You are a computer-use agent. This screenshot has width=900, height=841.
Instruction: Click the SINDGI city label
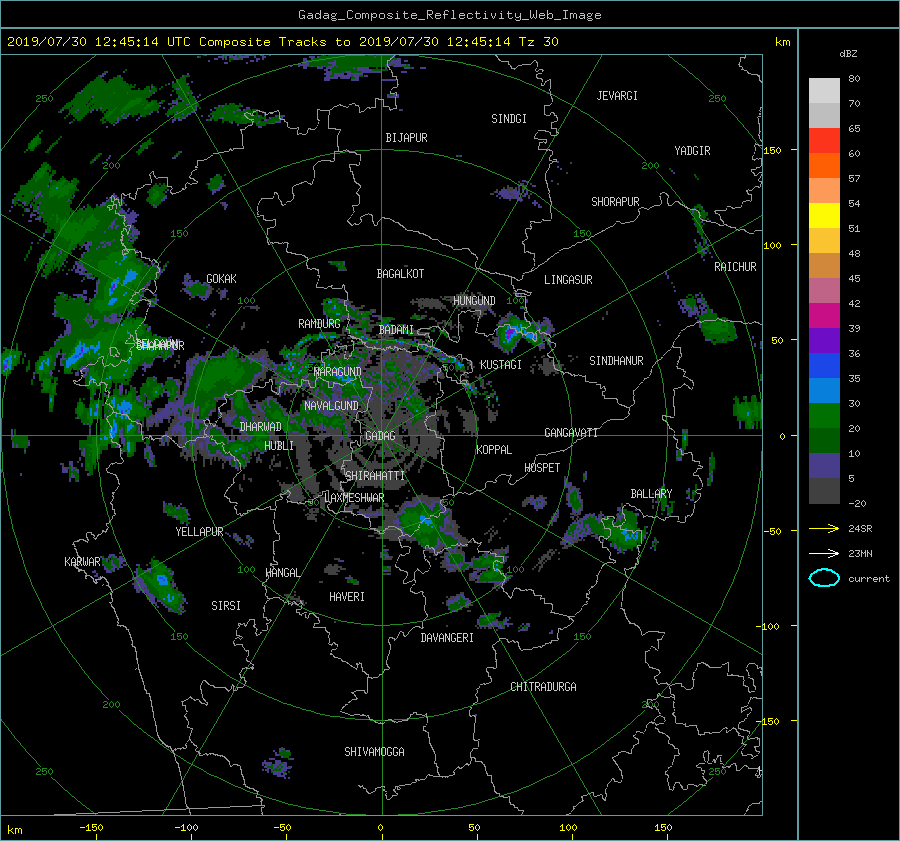pyautogui.click(x=509, y=119)
